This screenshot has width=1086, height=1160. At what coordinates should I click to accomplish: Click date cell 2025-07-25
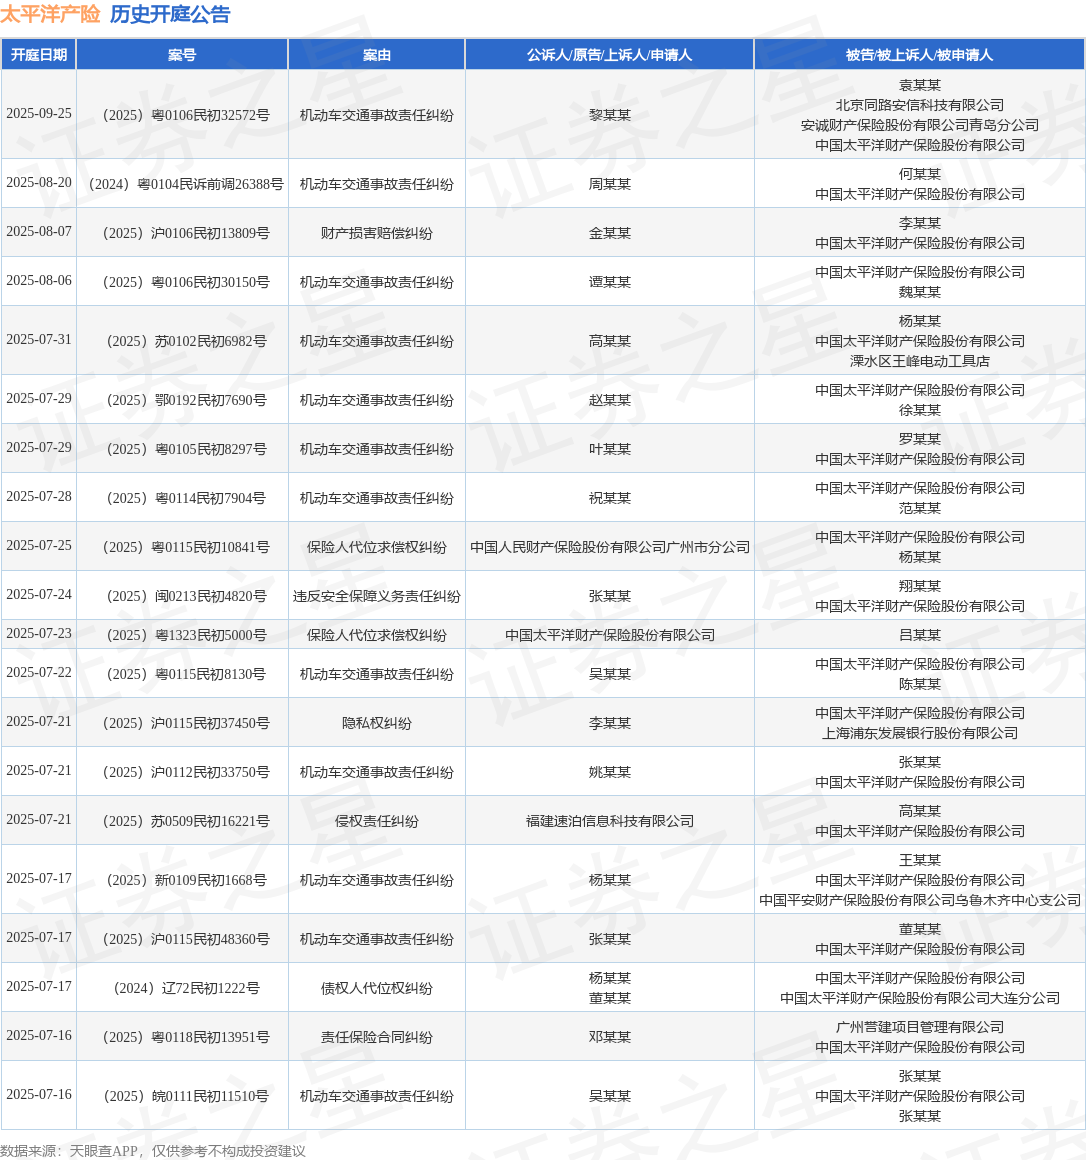39,545
